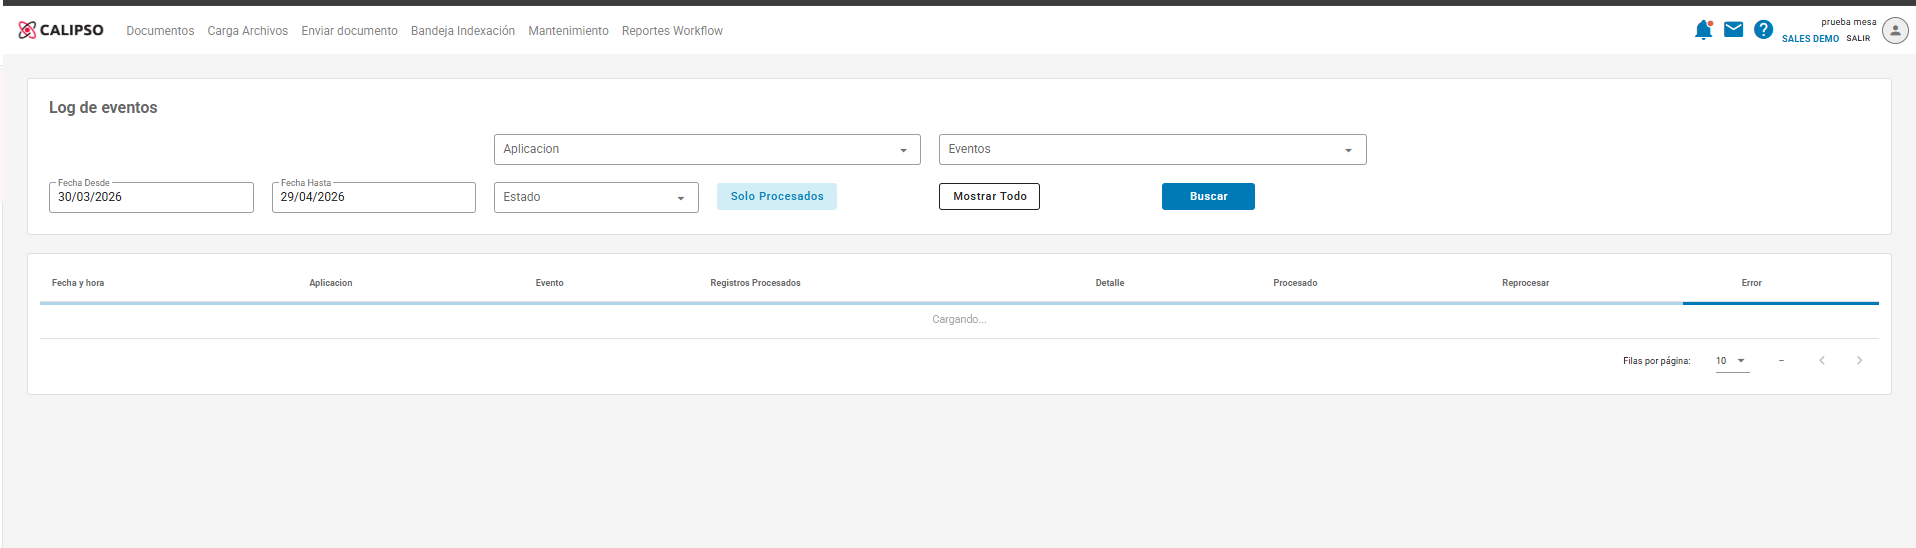Click the Buscar button
This screenshot has height=548, width=1916.
1208,196
